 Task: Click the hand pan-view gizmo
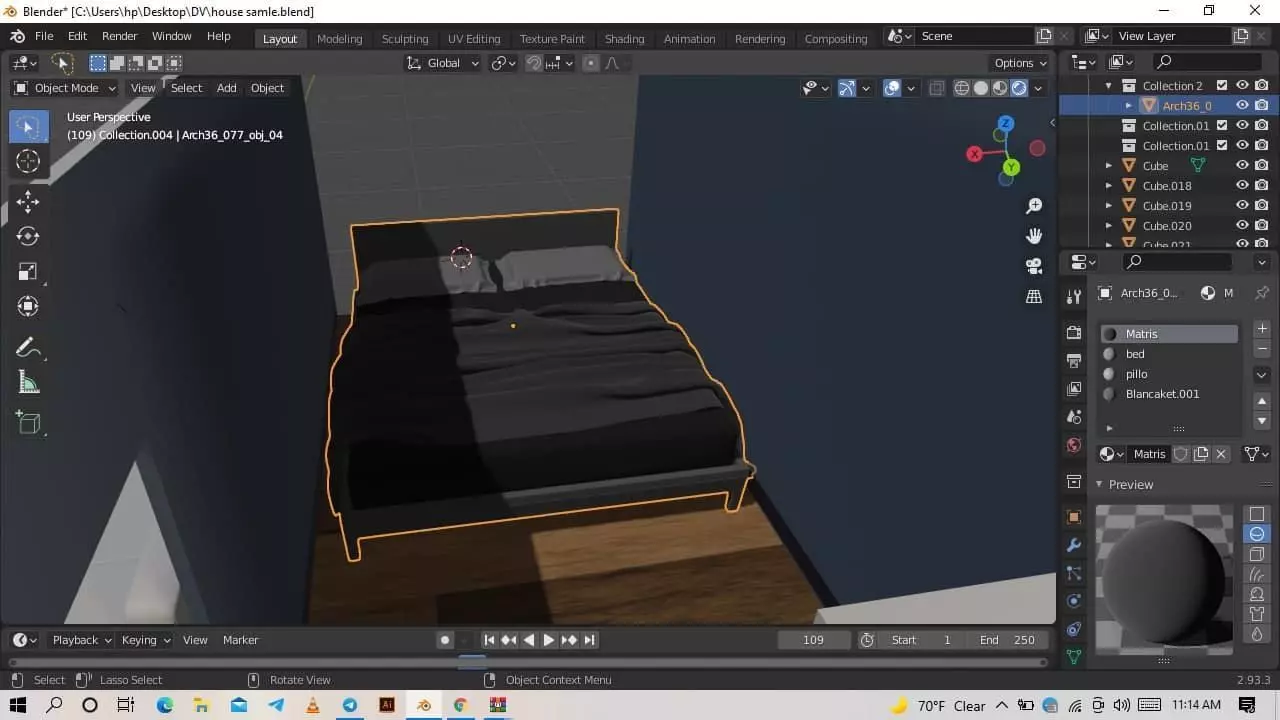[1034, 236]
